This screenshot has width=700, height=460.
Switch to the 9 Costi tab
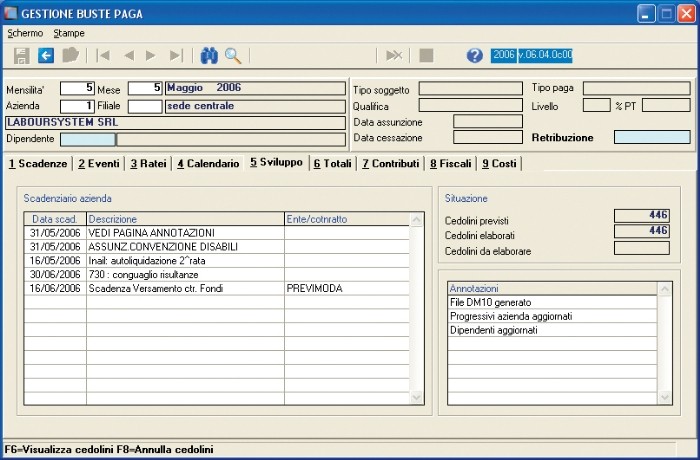point(499,164)
